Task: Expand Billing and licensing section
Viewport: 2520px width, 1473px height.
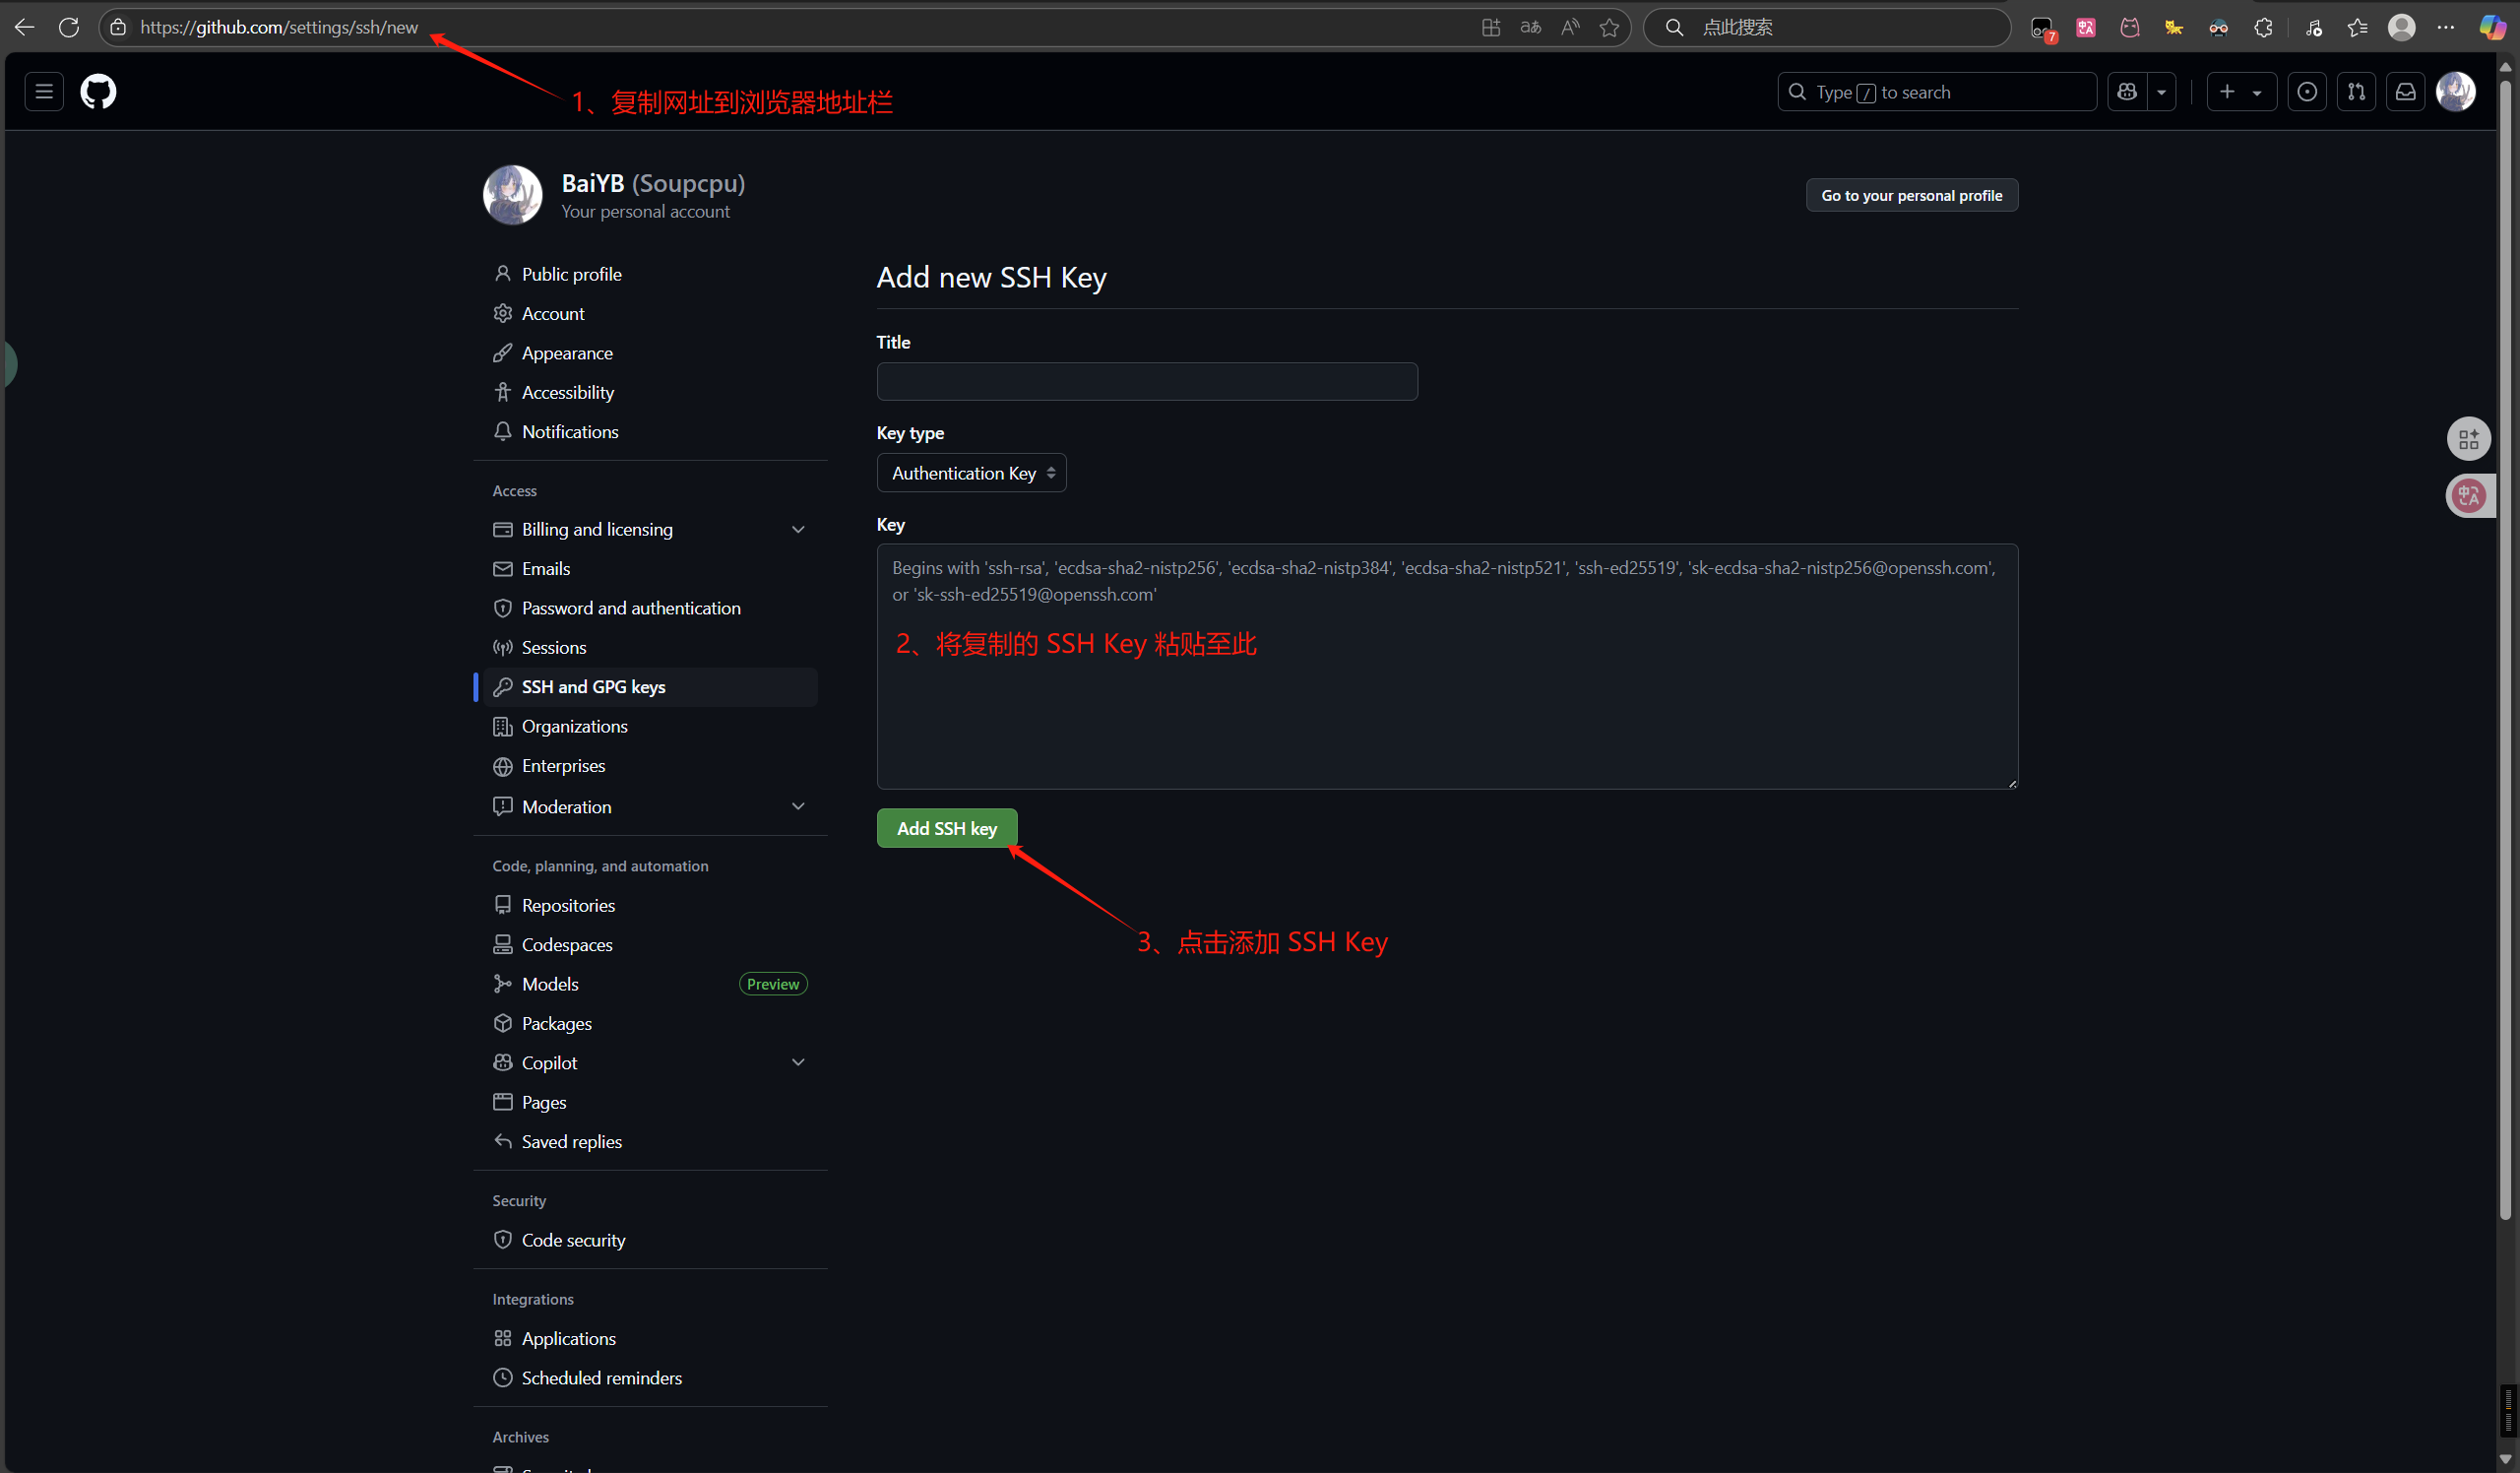Action: pos(650,529)
